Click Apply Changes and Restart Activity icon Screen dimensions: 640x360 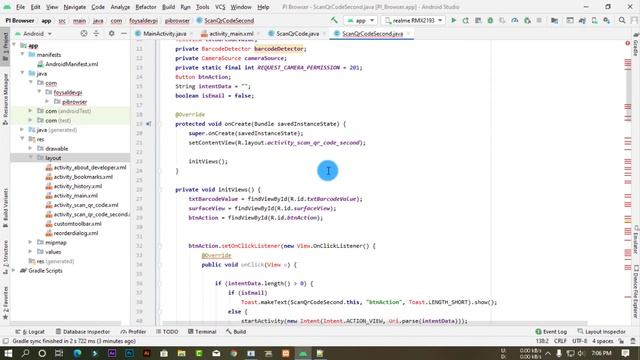[466, 20]
